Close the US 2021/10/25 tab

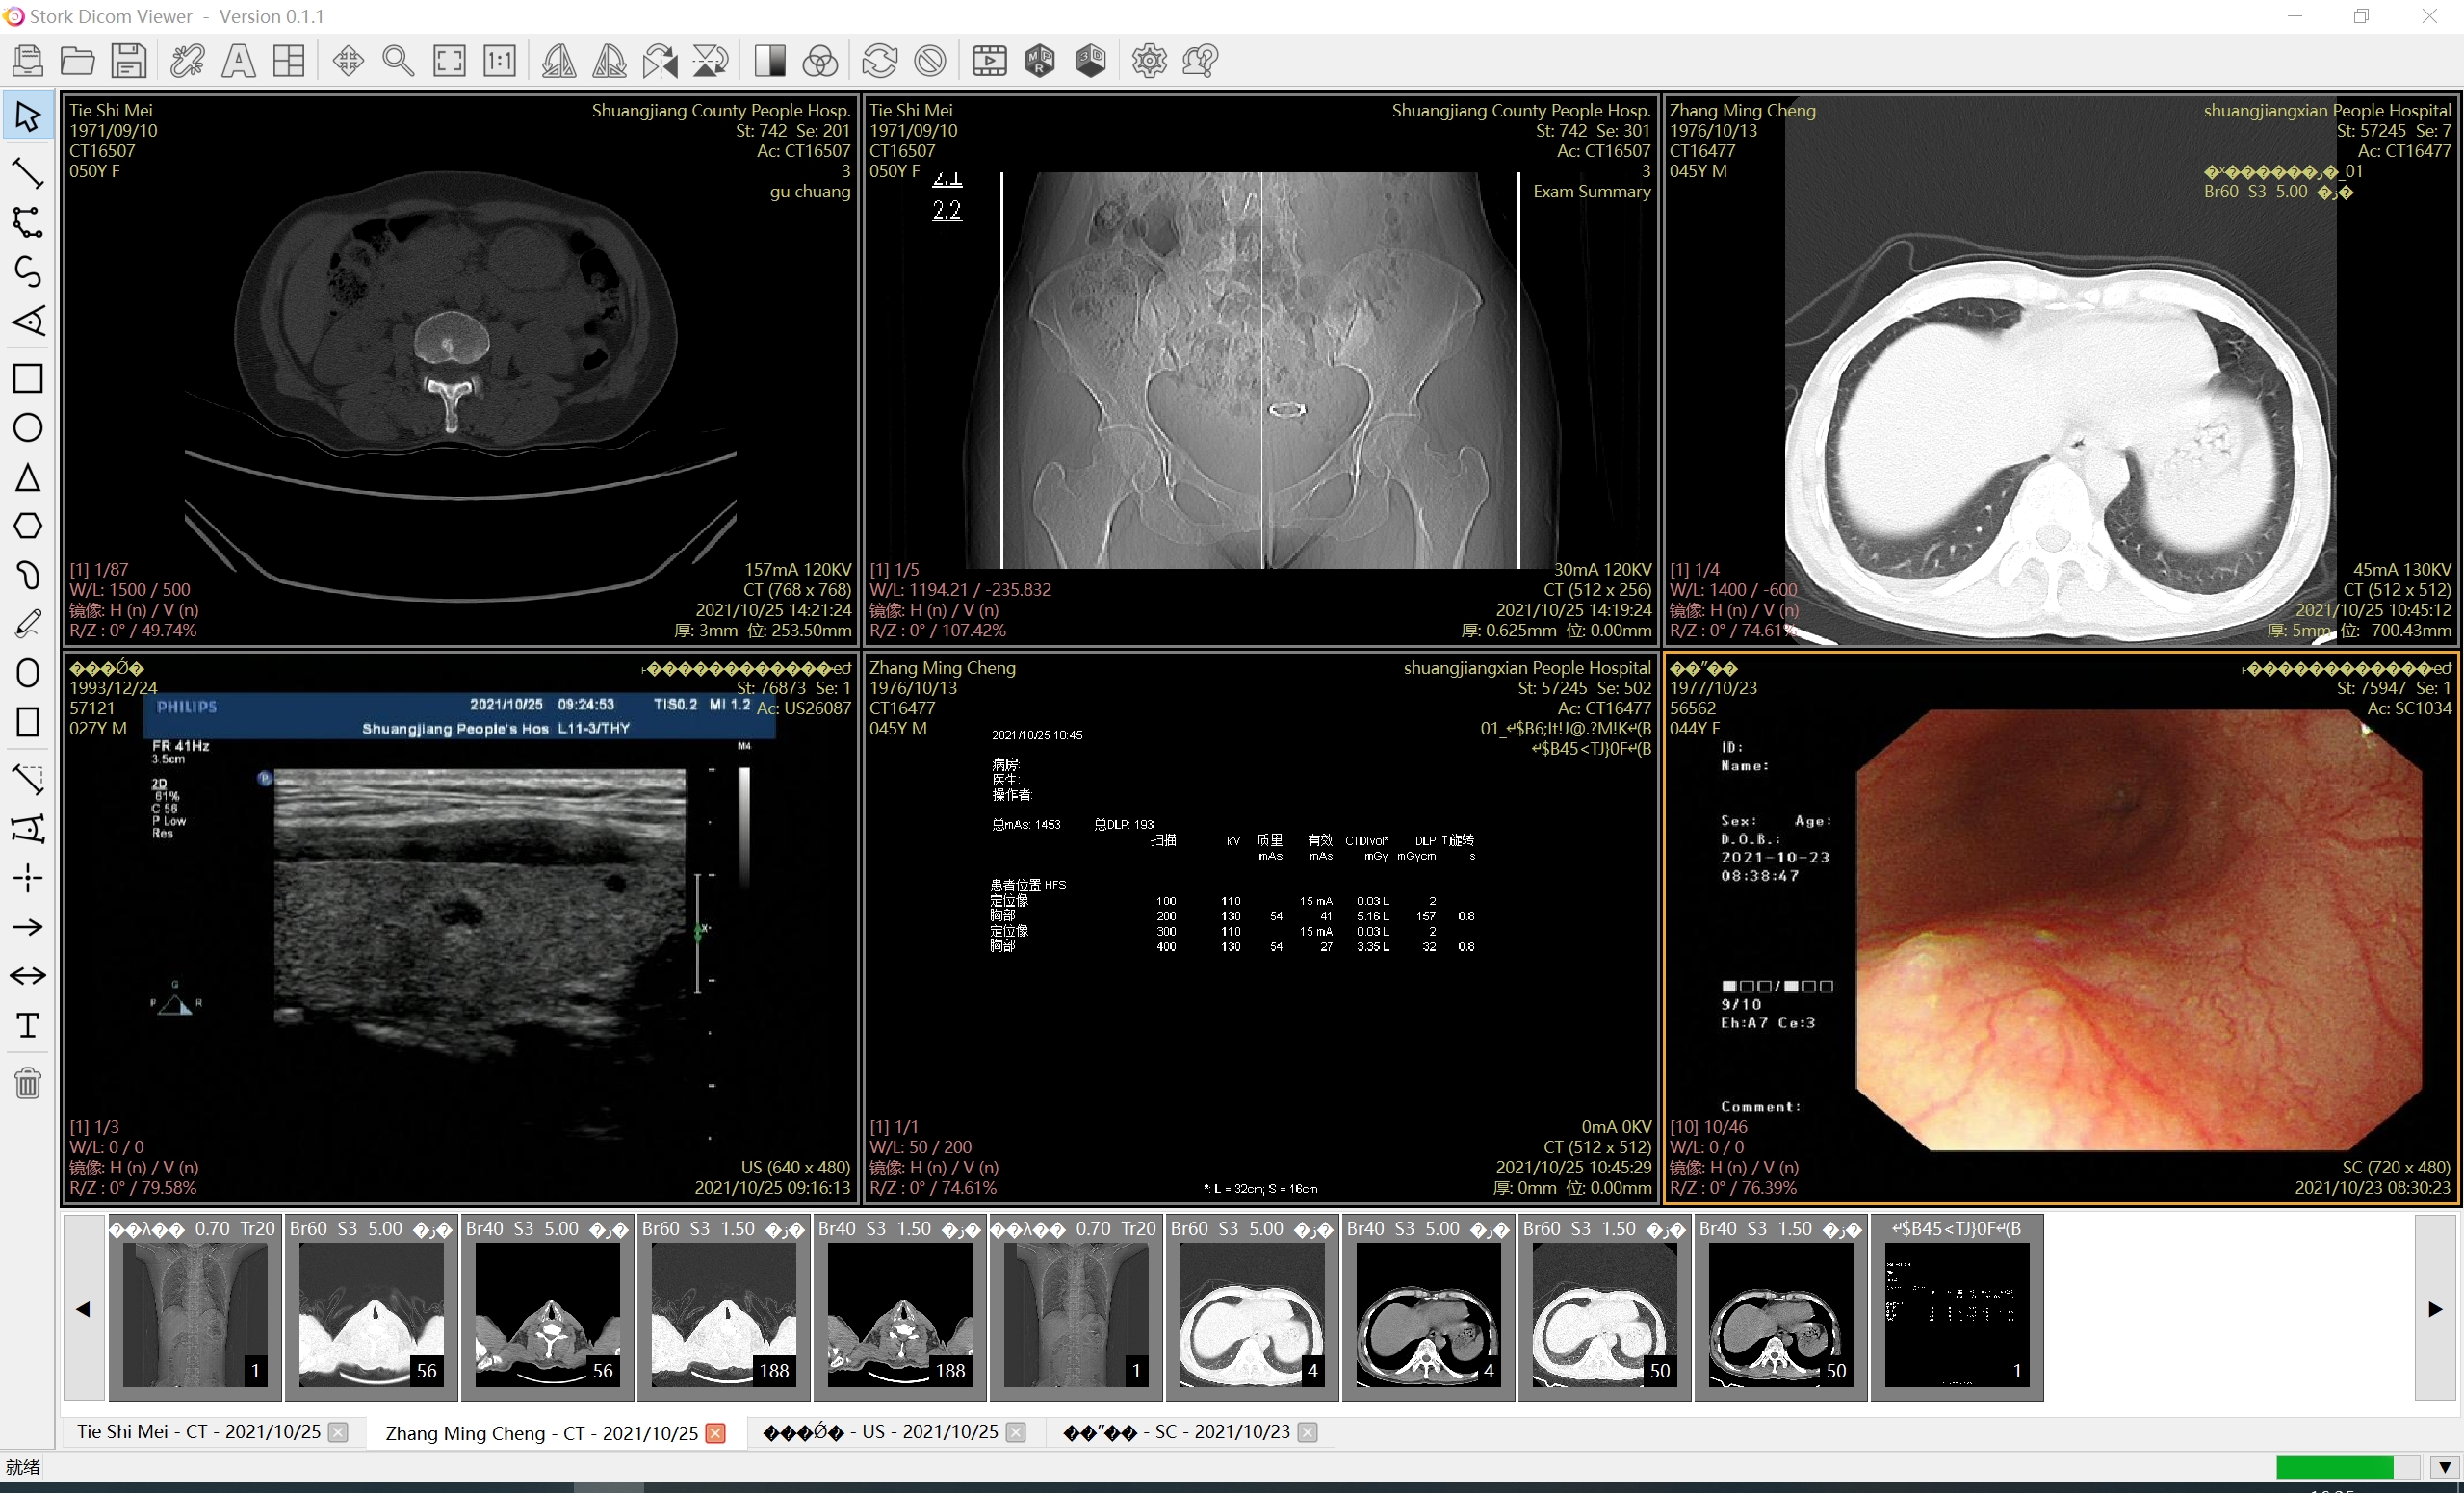point(1016,1433)
